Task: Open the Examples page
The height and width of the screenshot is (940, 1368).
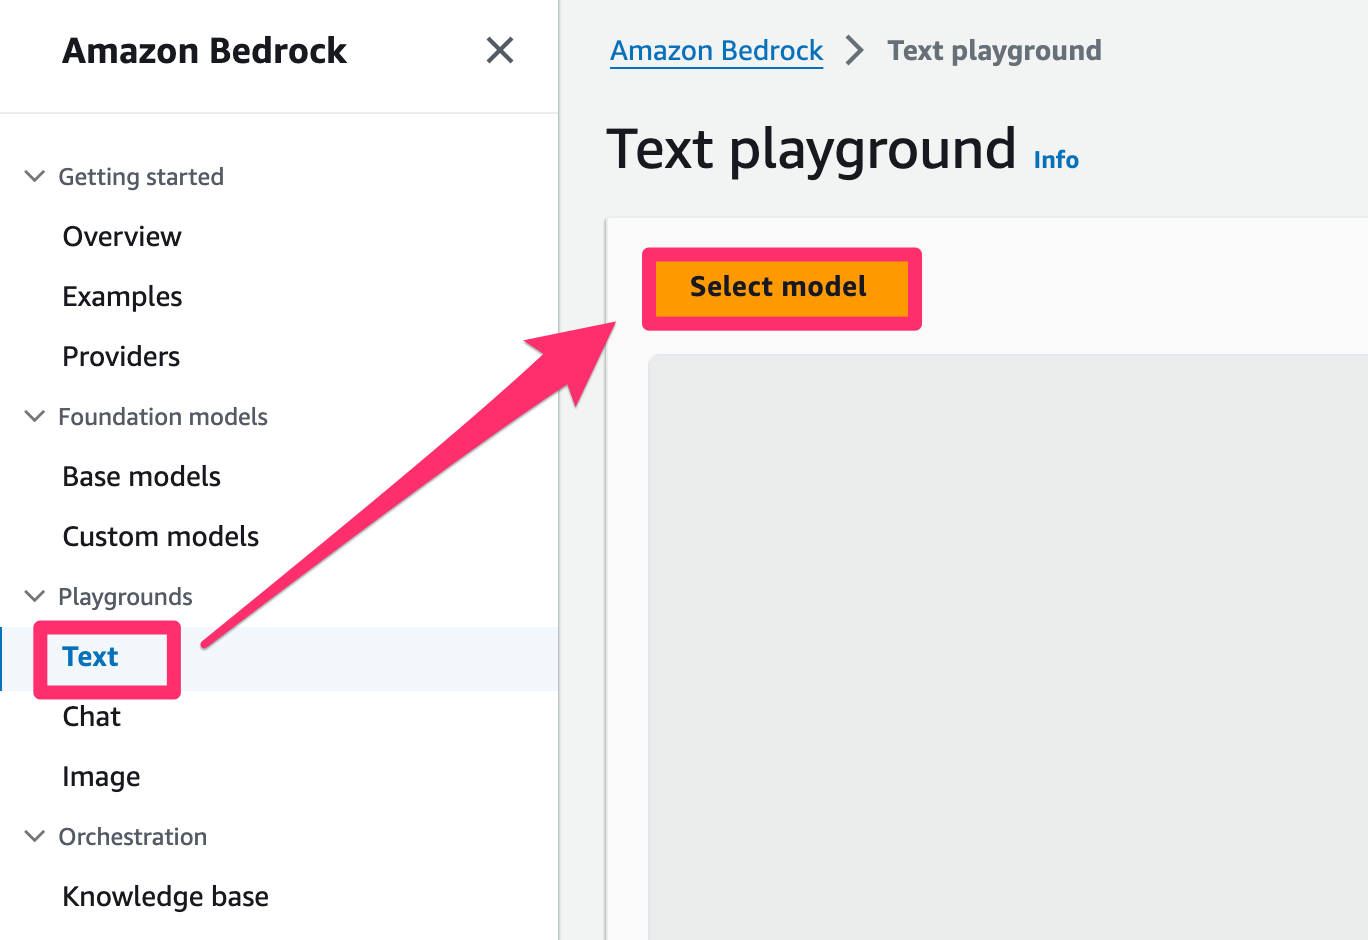Action: [122, 296]
